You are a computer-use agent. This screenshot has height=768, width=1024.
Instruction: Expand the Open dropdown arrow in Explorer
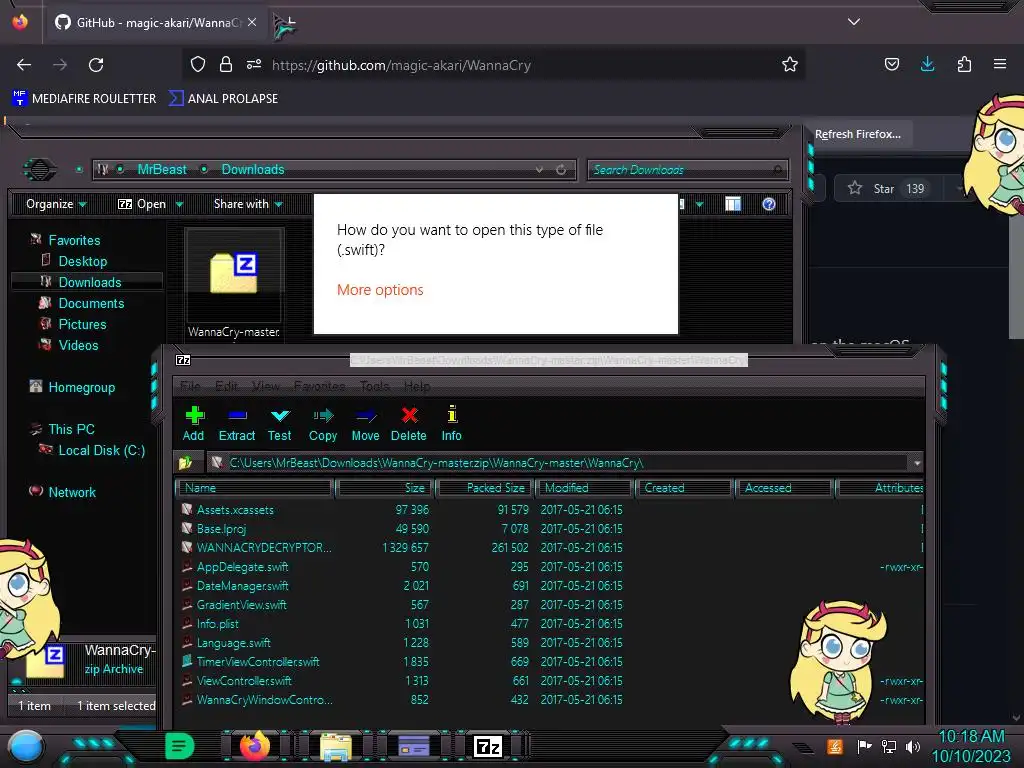[x=179, y=204]
